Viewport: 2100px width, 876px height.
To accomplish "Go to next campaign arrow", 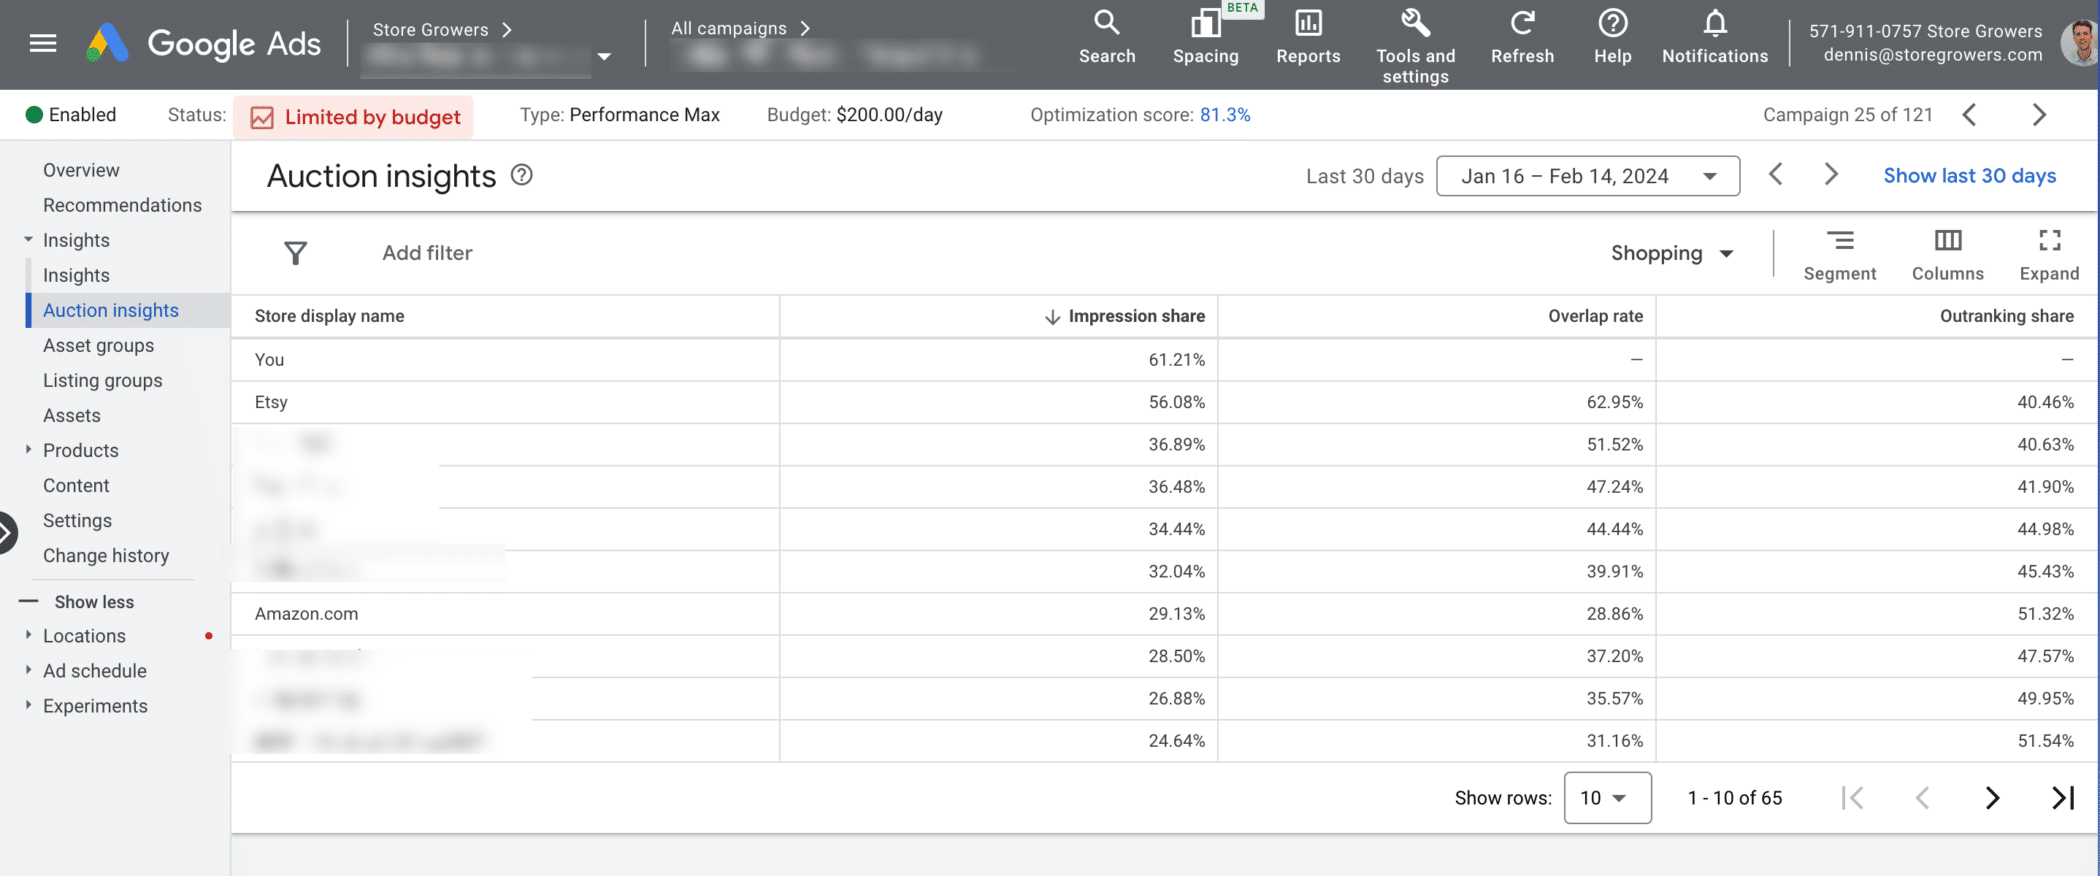I will click(2039, 115).
